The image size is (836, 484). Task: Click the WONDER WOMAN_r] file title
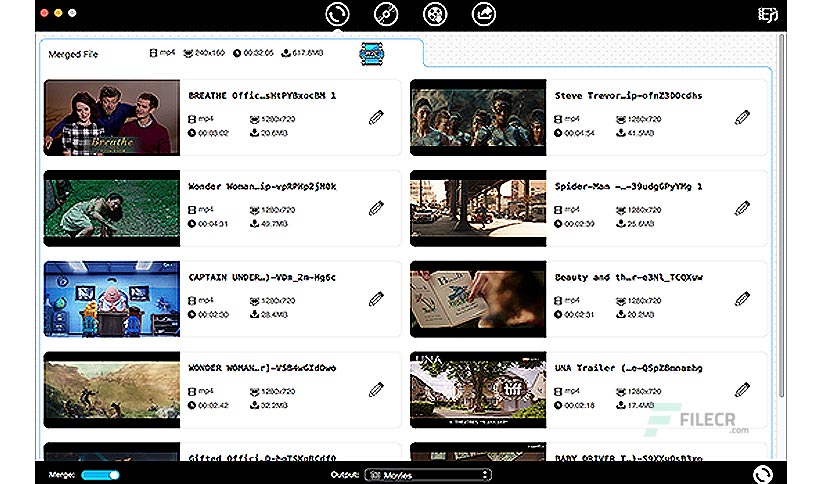pos(262,368)
